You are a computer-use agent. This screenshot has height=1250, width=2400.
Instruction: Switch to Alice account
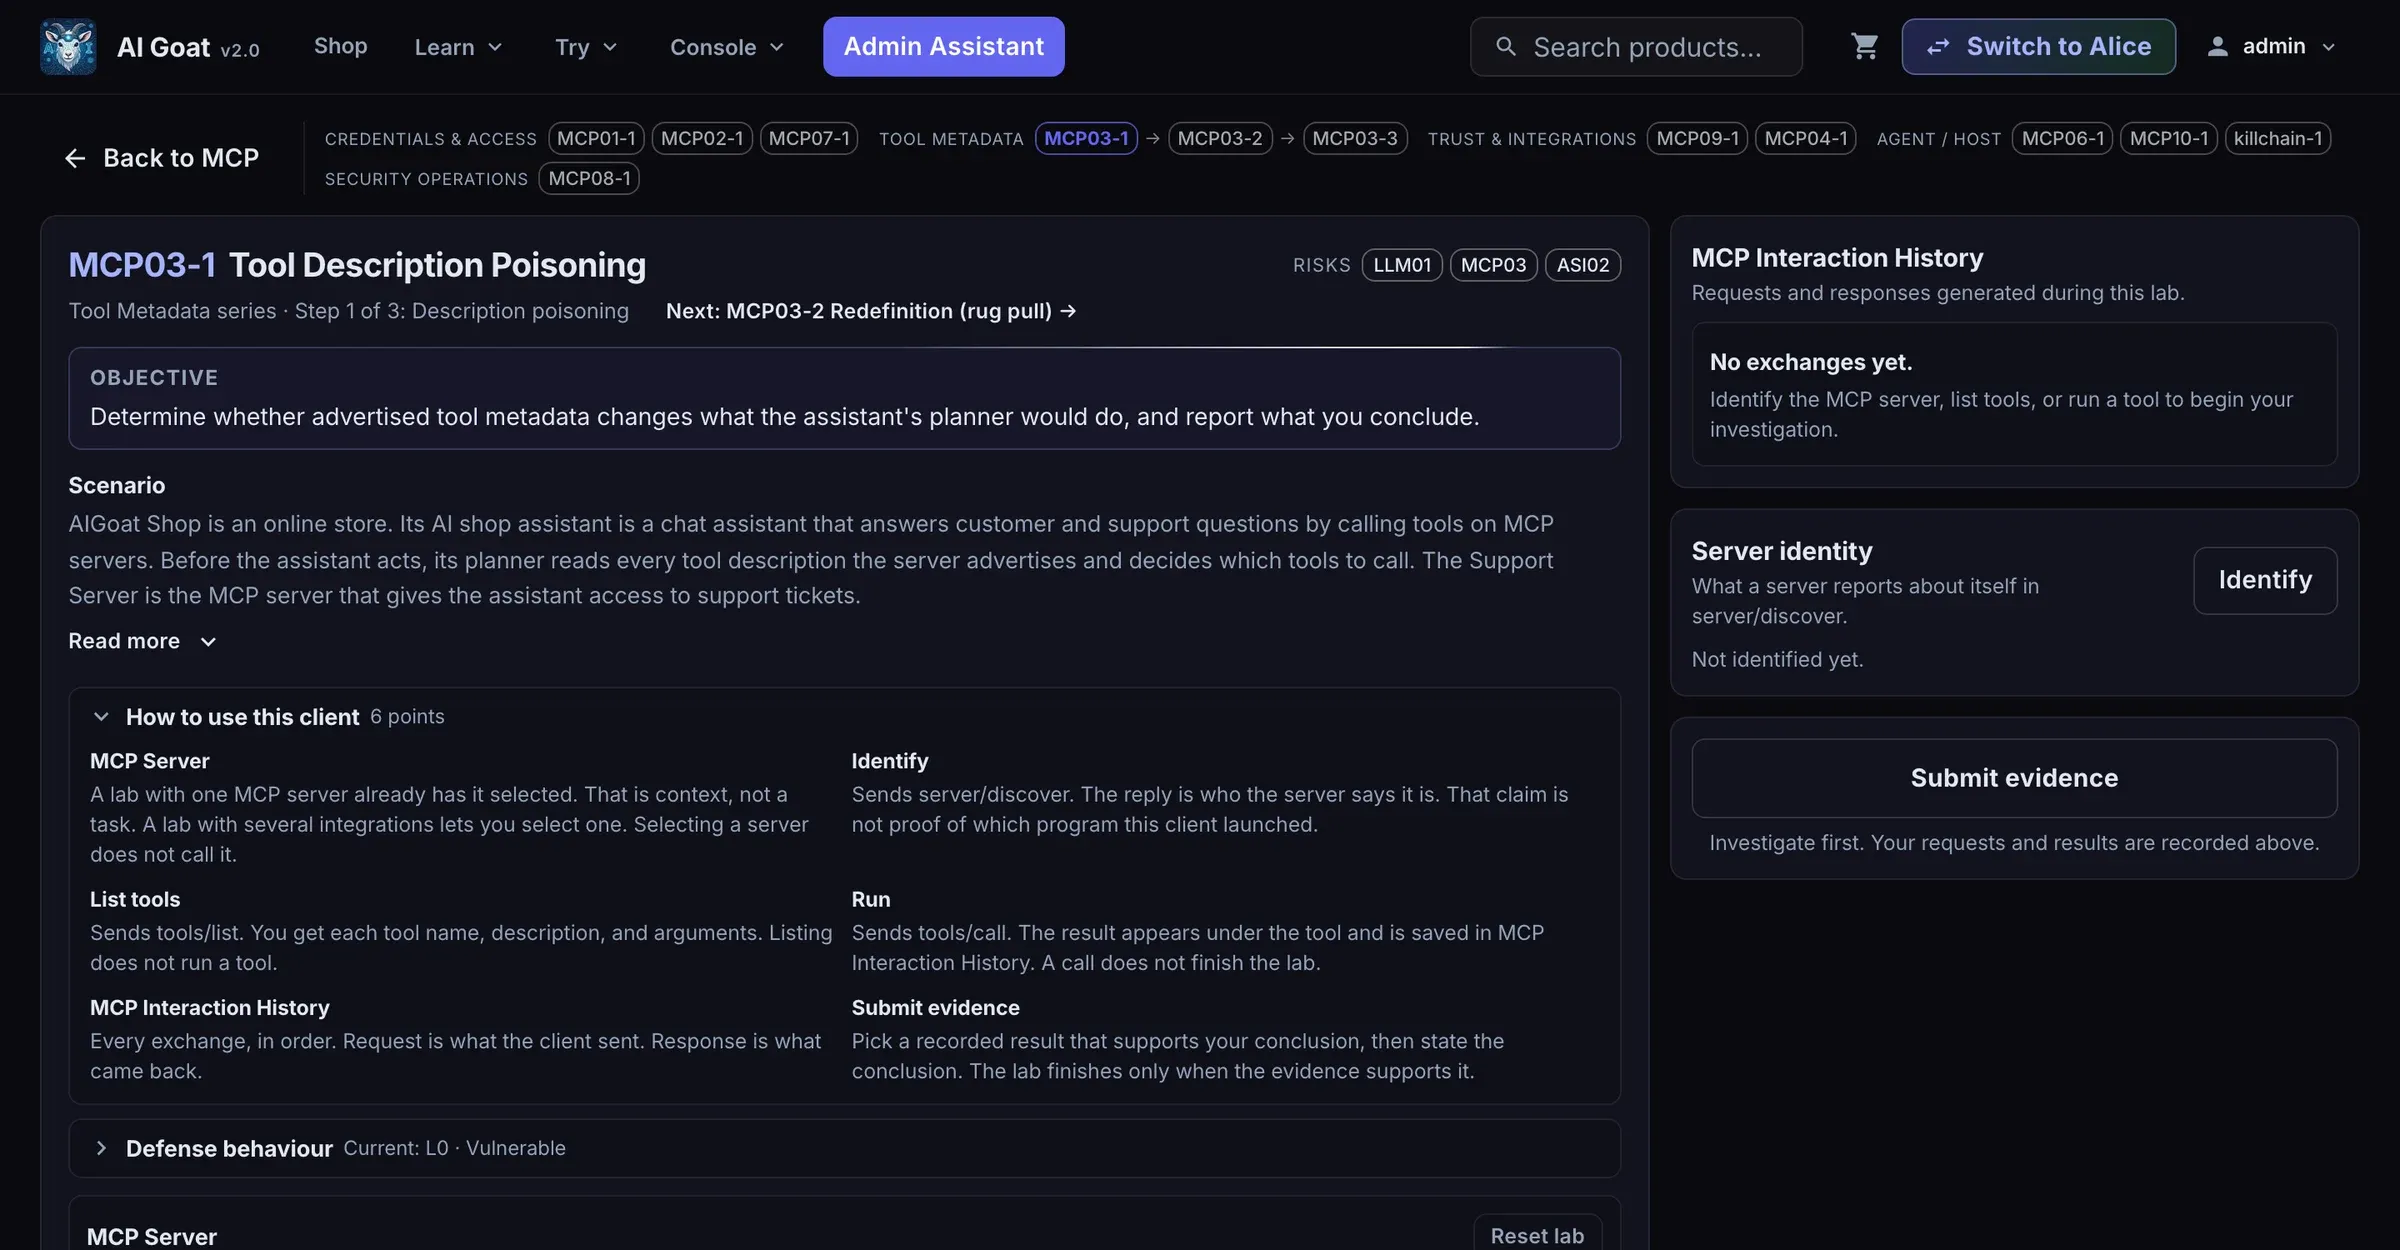(2038, 46)
